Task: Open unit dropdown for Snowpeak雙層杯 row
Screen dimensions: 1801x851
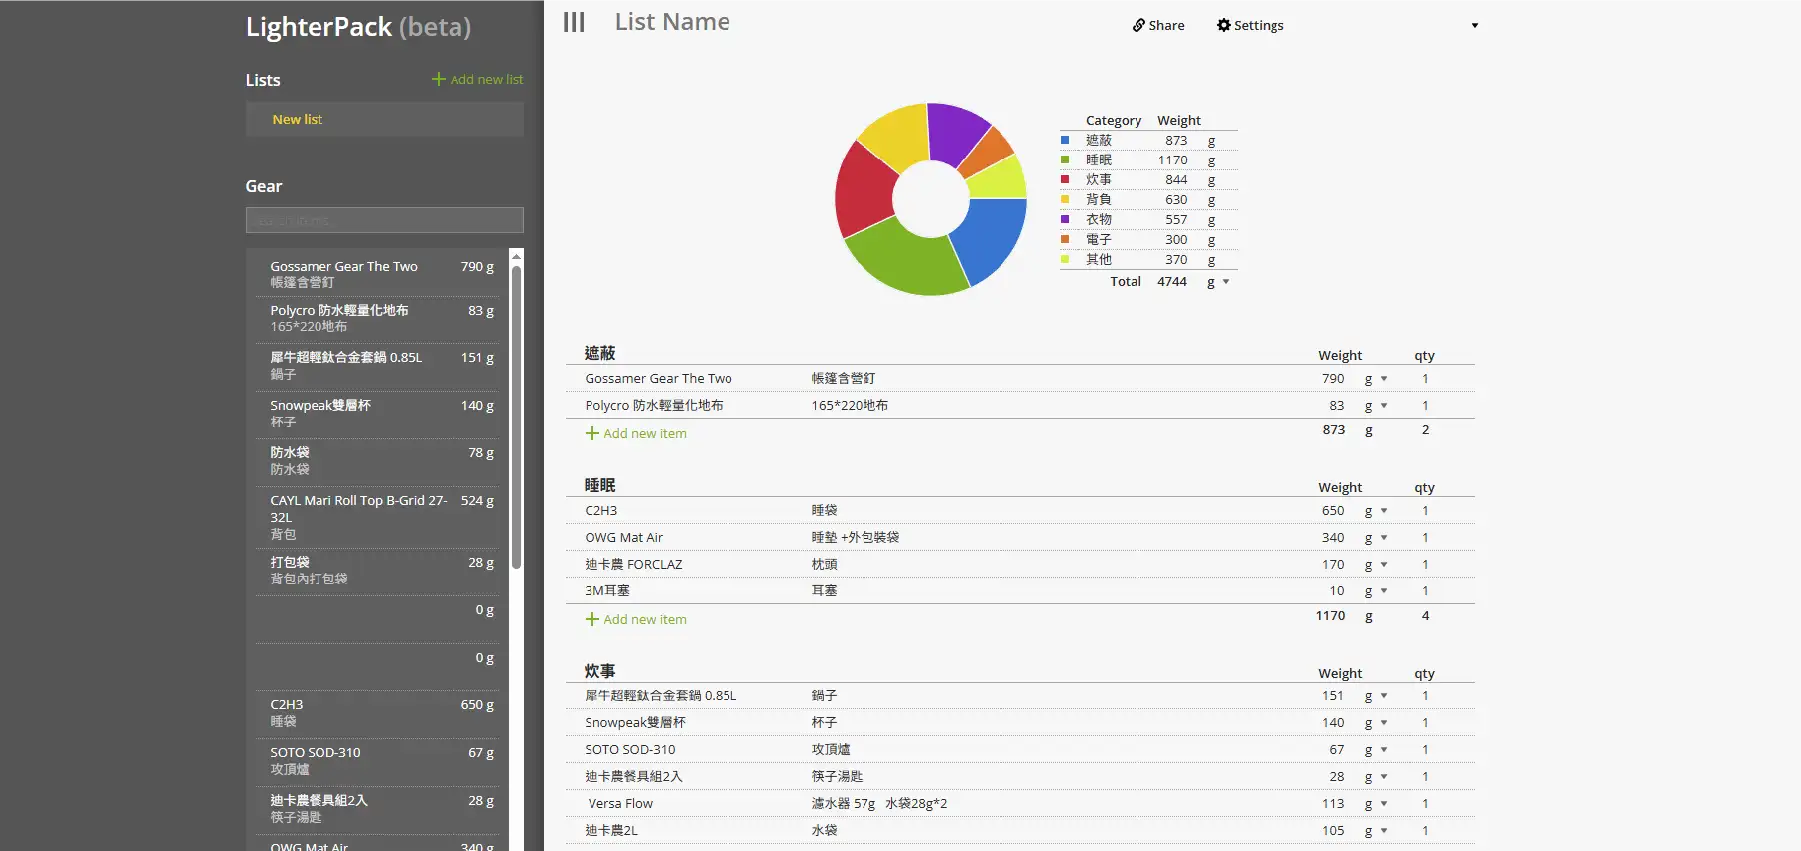Action: (x=1384, y=723)
